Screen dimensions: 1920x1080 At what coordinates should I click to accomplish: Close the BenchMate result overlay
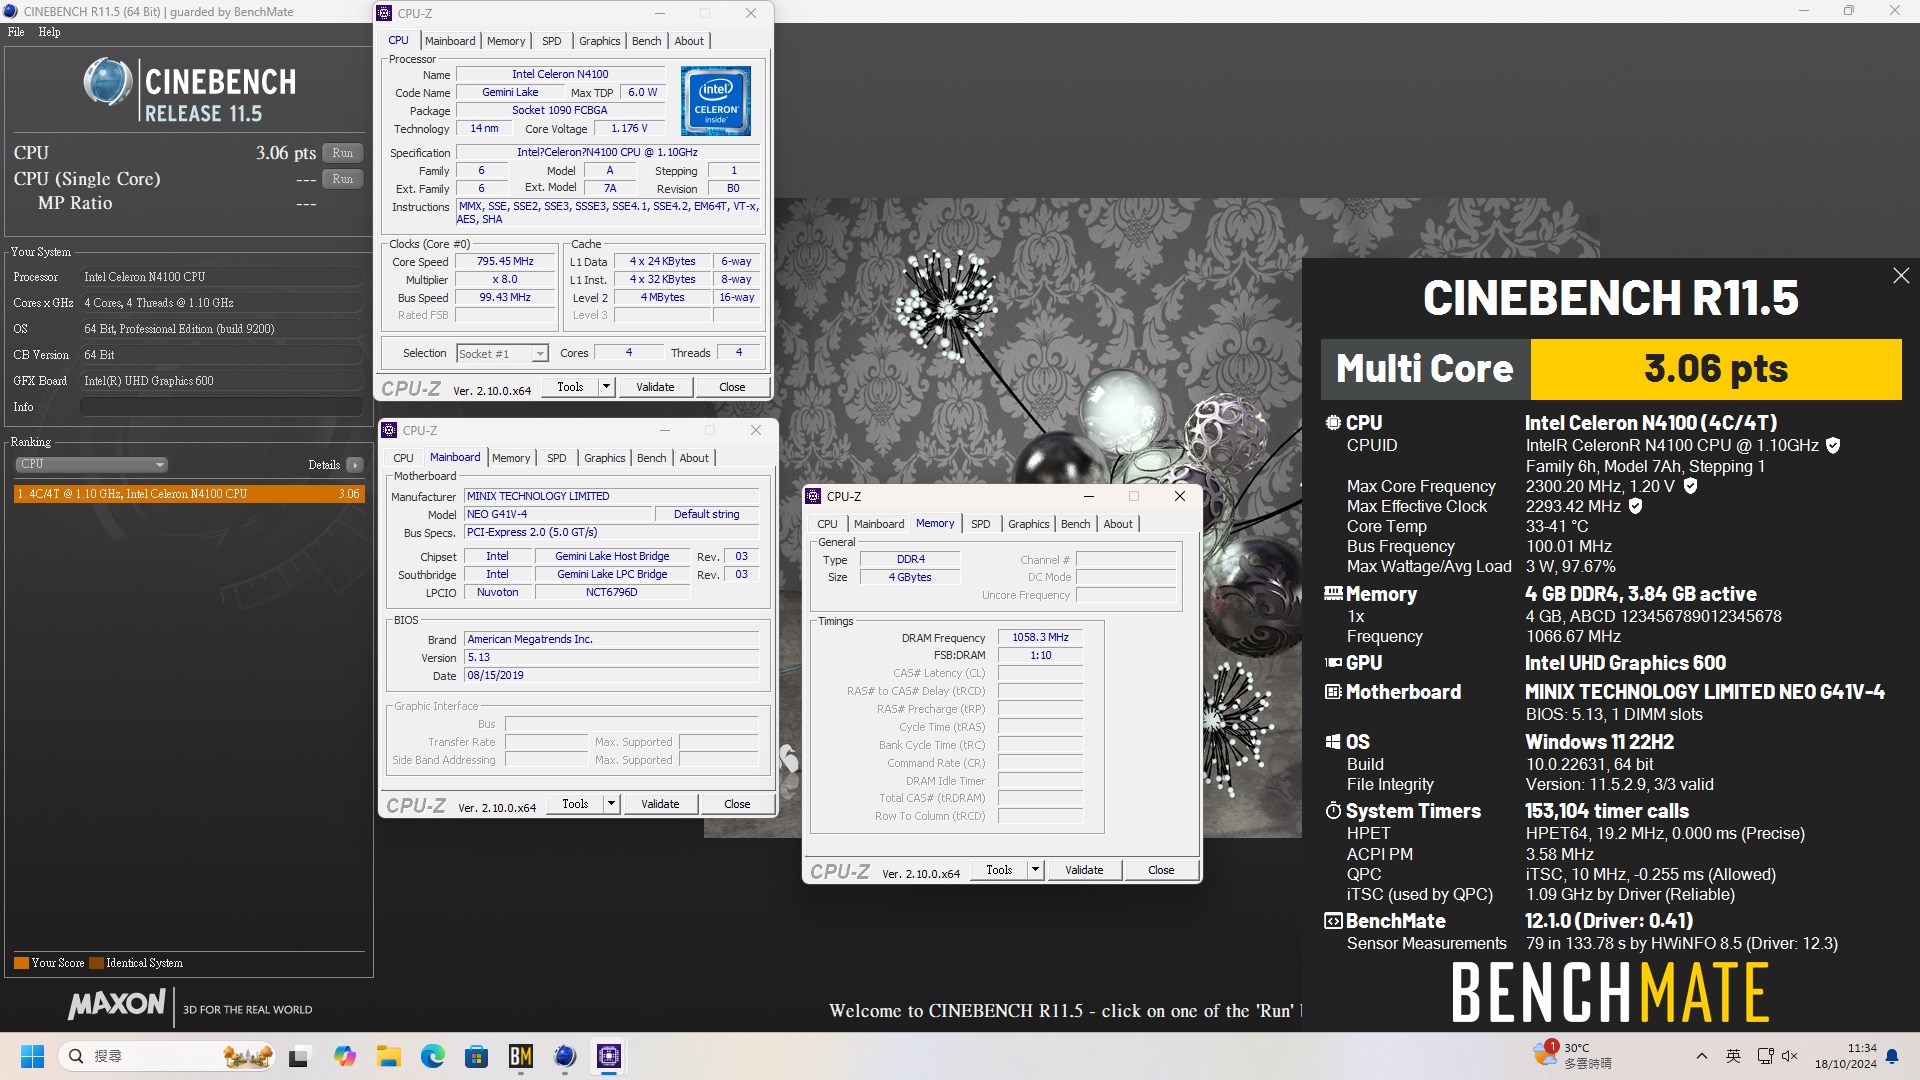click(x=1901, y=275)
